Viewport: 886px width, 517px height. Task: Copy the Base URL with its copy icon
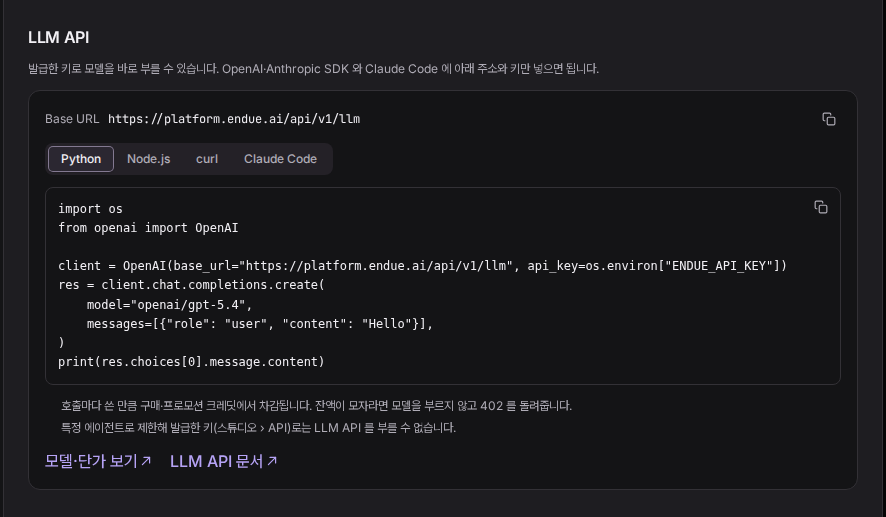(828, 119)
